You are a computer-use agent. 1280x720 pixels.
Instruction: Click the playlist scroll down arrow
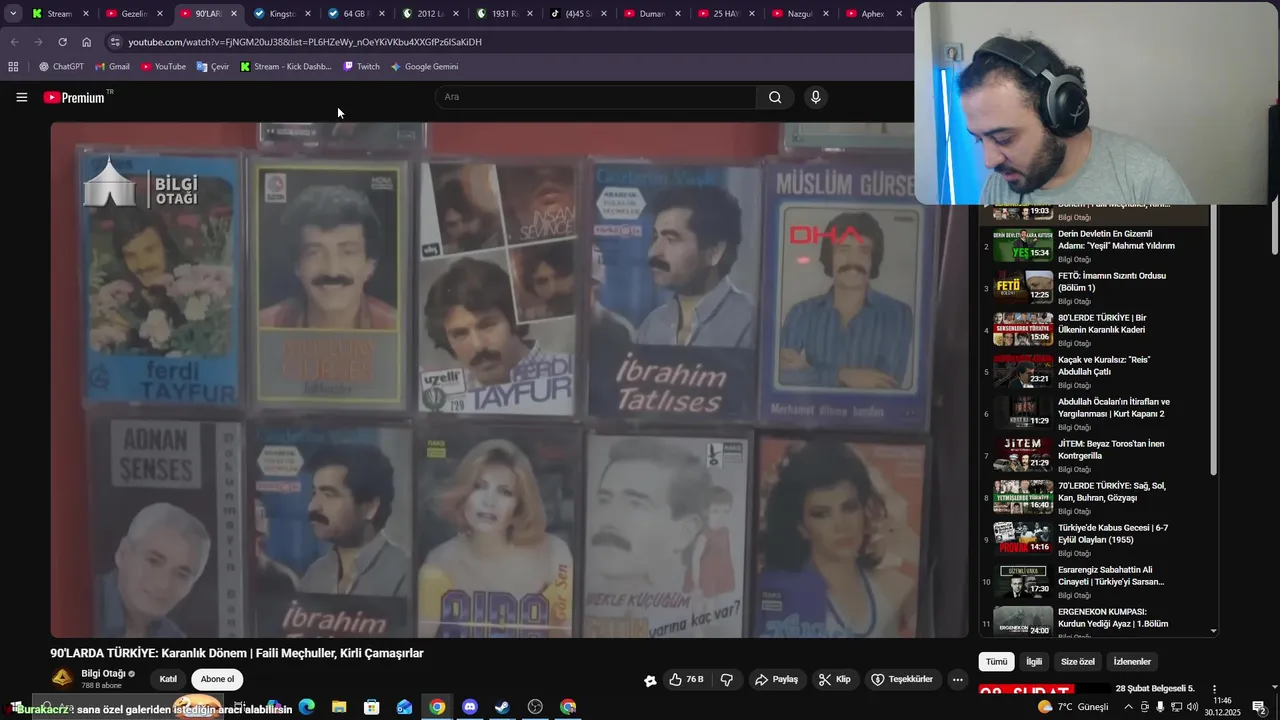[1214, 631]
